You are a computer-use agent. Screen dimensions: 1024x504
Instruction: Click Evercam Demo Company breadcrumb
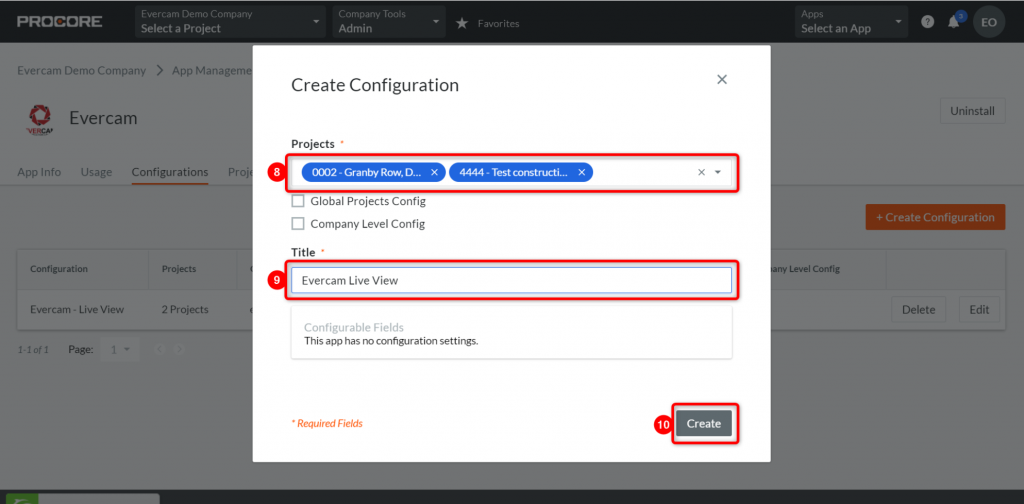coord(82,71)
